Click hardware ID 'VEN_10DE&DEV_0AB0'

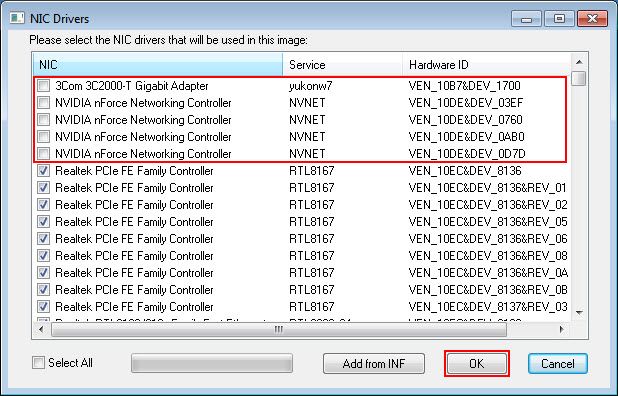467,137
